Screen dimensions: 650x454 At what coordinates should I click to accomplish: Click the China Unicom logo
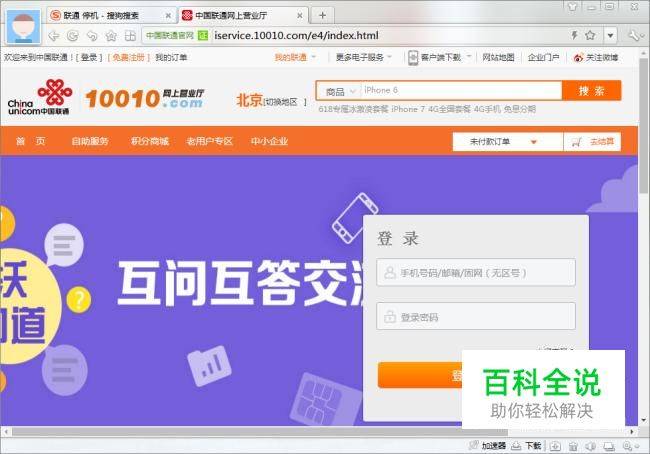coord(40,97)
